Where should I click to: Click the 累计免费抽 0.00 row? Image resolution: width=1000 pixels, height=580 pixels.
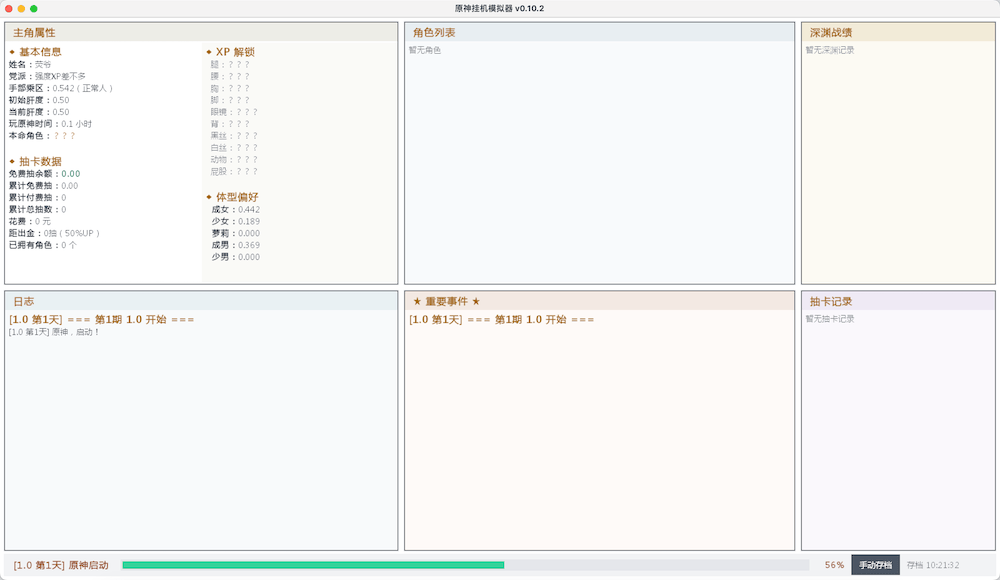pos(43,186)
